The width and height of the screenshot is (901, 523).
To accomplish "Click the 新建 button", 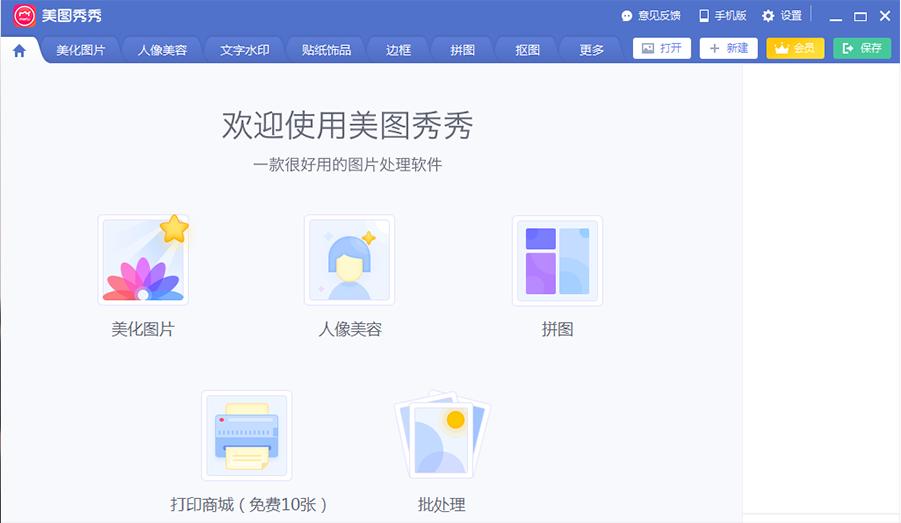I will (729, 48).
